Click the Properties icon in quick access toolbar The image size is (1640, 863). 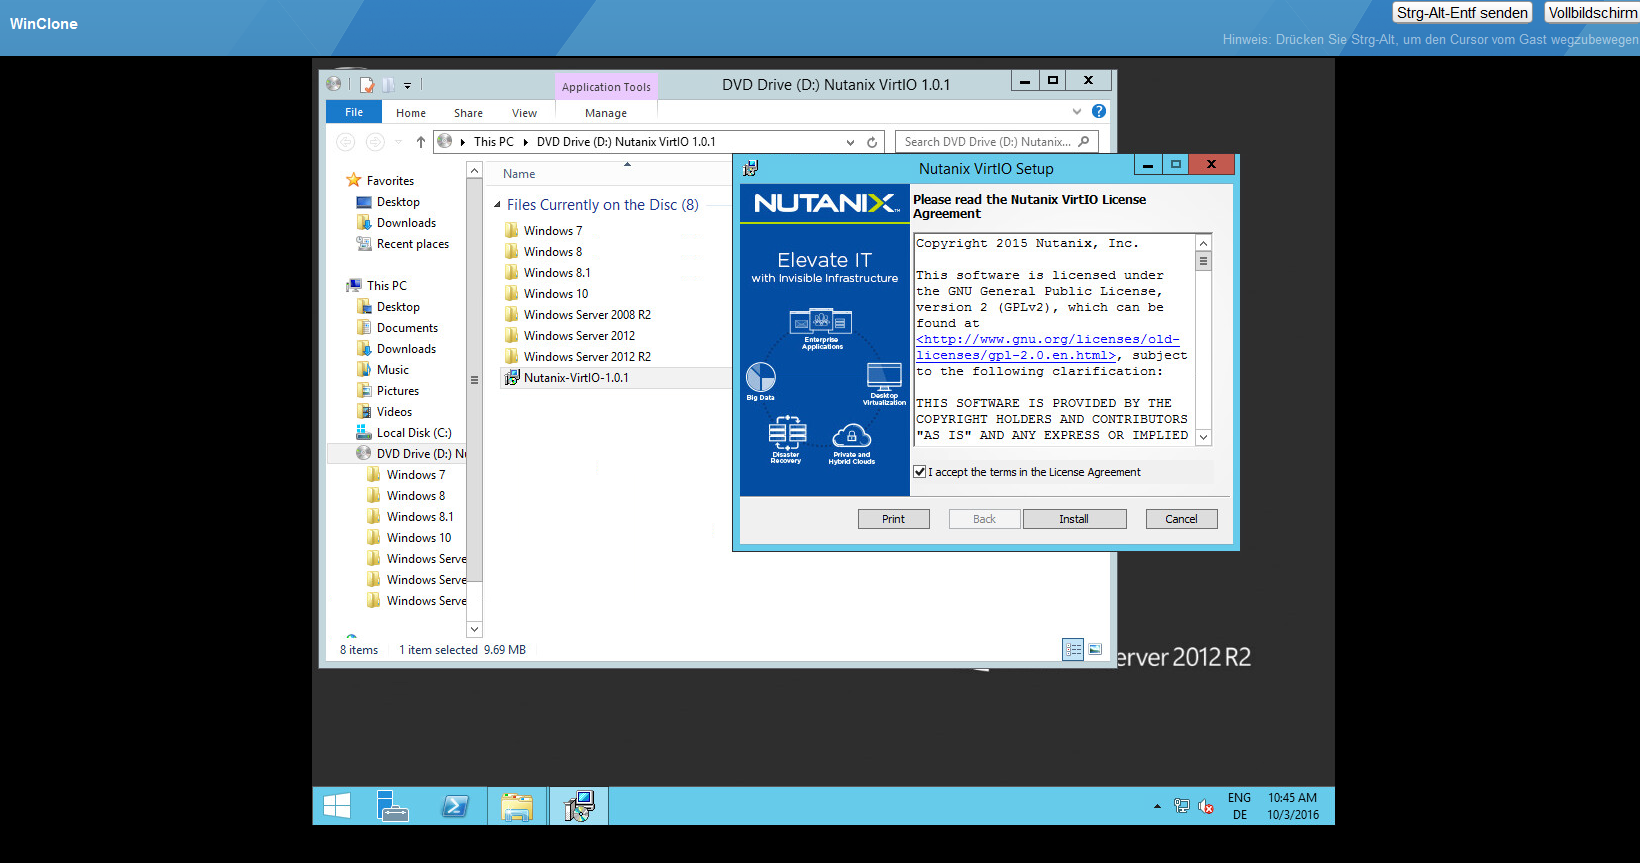(367, 85)
